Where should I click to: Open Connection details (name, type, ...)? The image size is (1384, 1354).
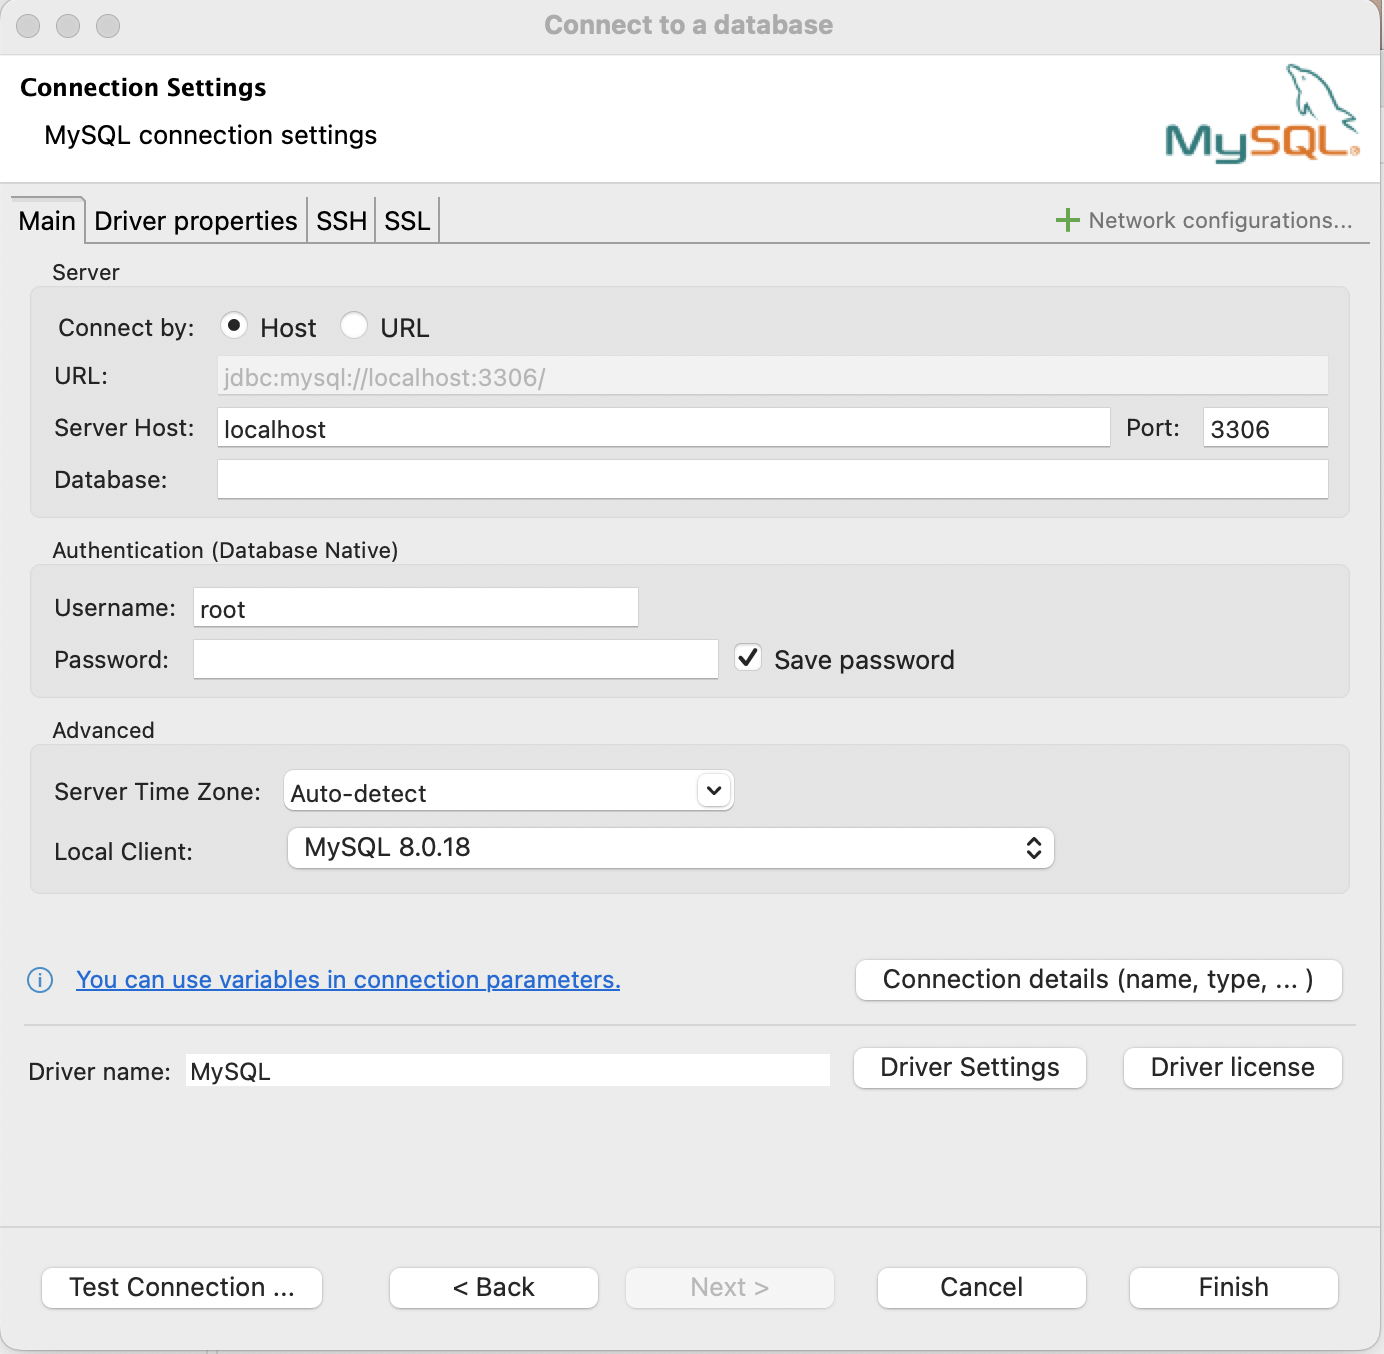(1099, 980)
